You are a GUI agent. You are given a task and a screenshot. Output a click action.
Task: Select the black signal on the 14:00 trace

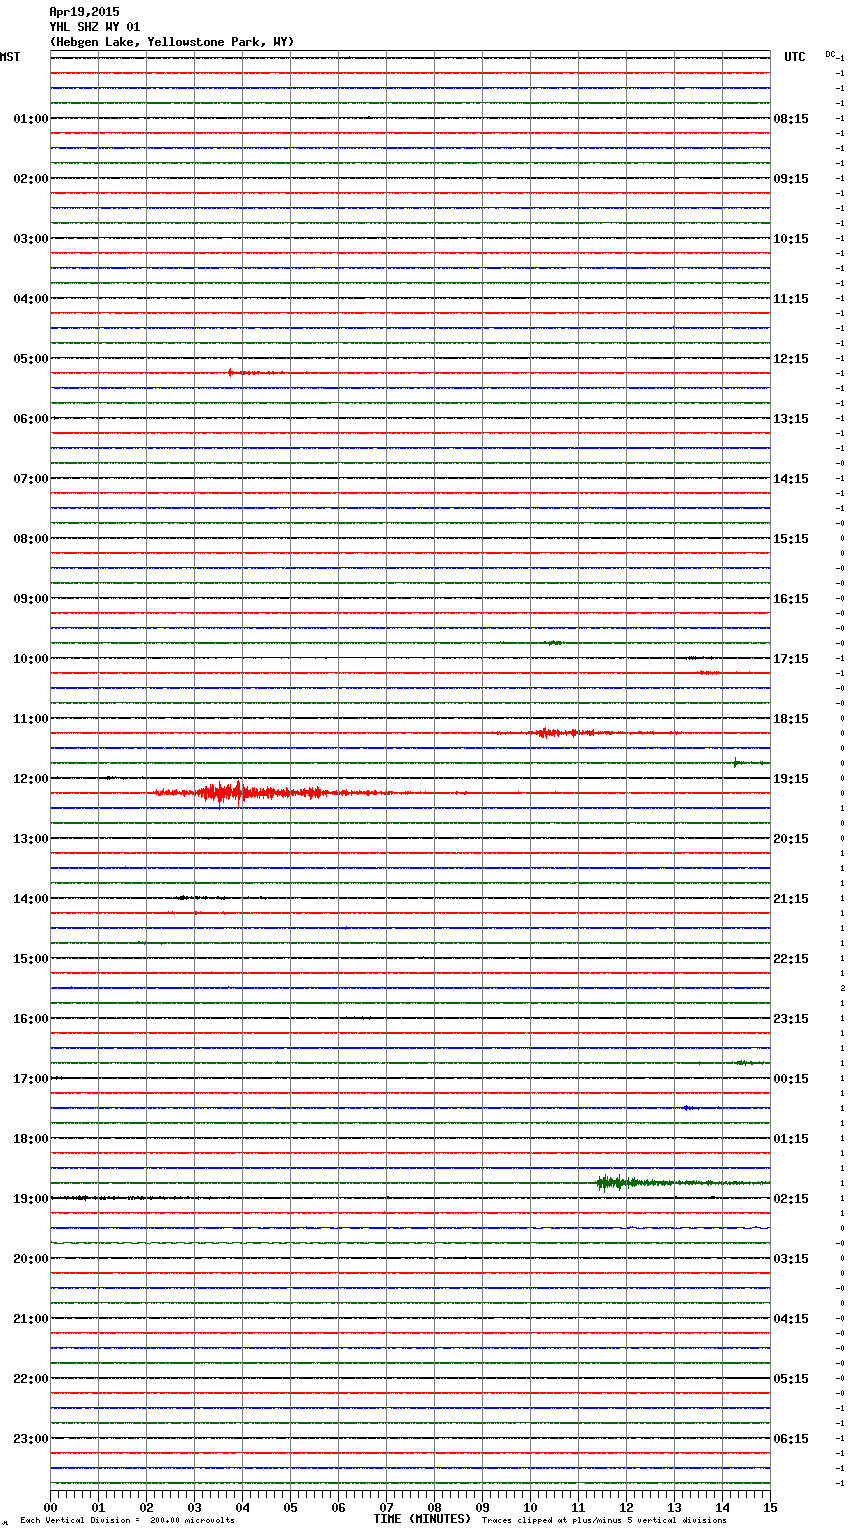[x=186, y=898]
